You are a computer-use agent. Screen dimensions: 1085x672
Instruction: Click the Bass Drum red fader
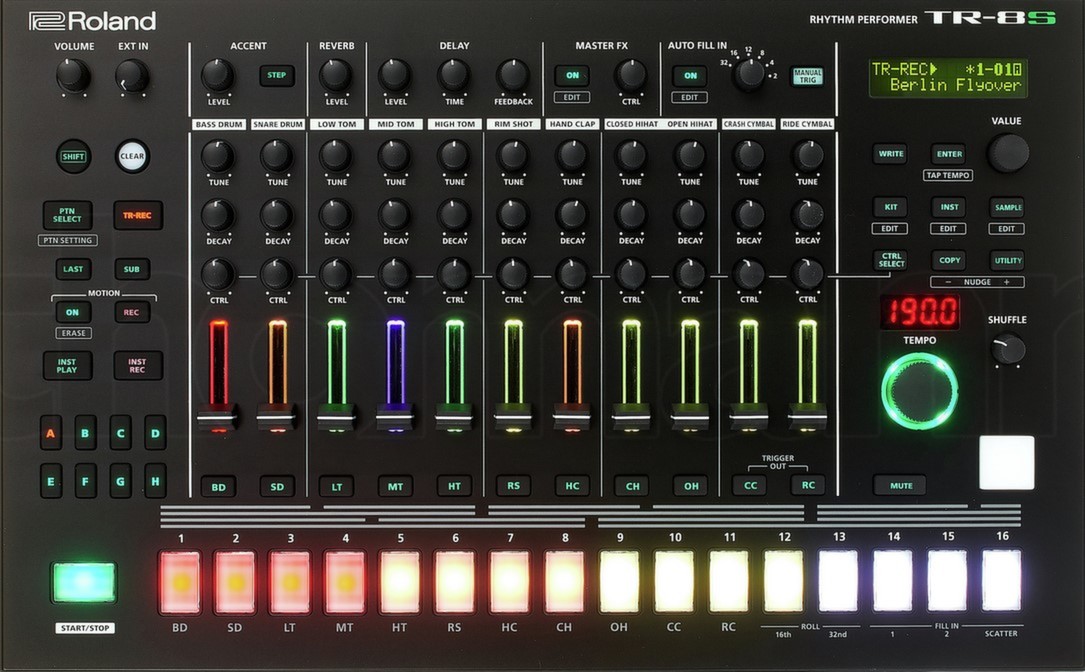pyautogui.click(x=218, y=417)
